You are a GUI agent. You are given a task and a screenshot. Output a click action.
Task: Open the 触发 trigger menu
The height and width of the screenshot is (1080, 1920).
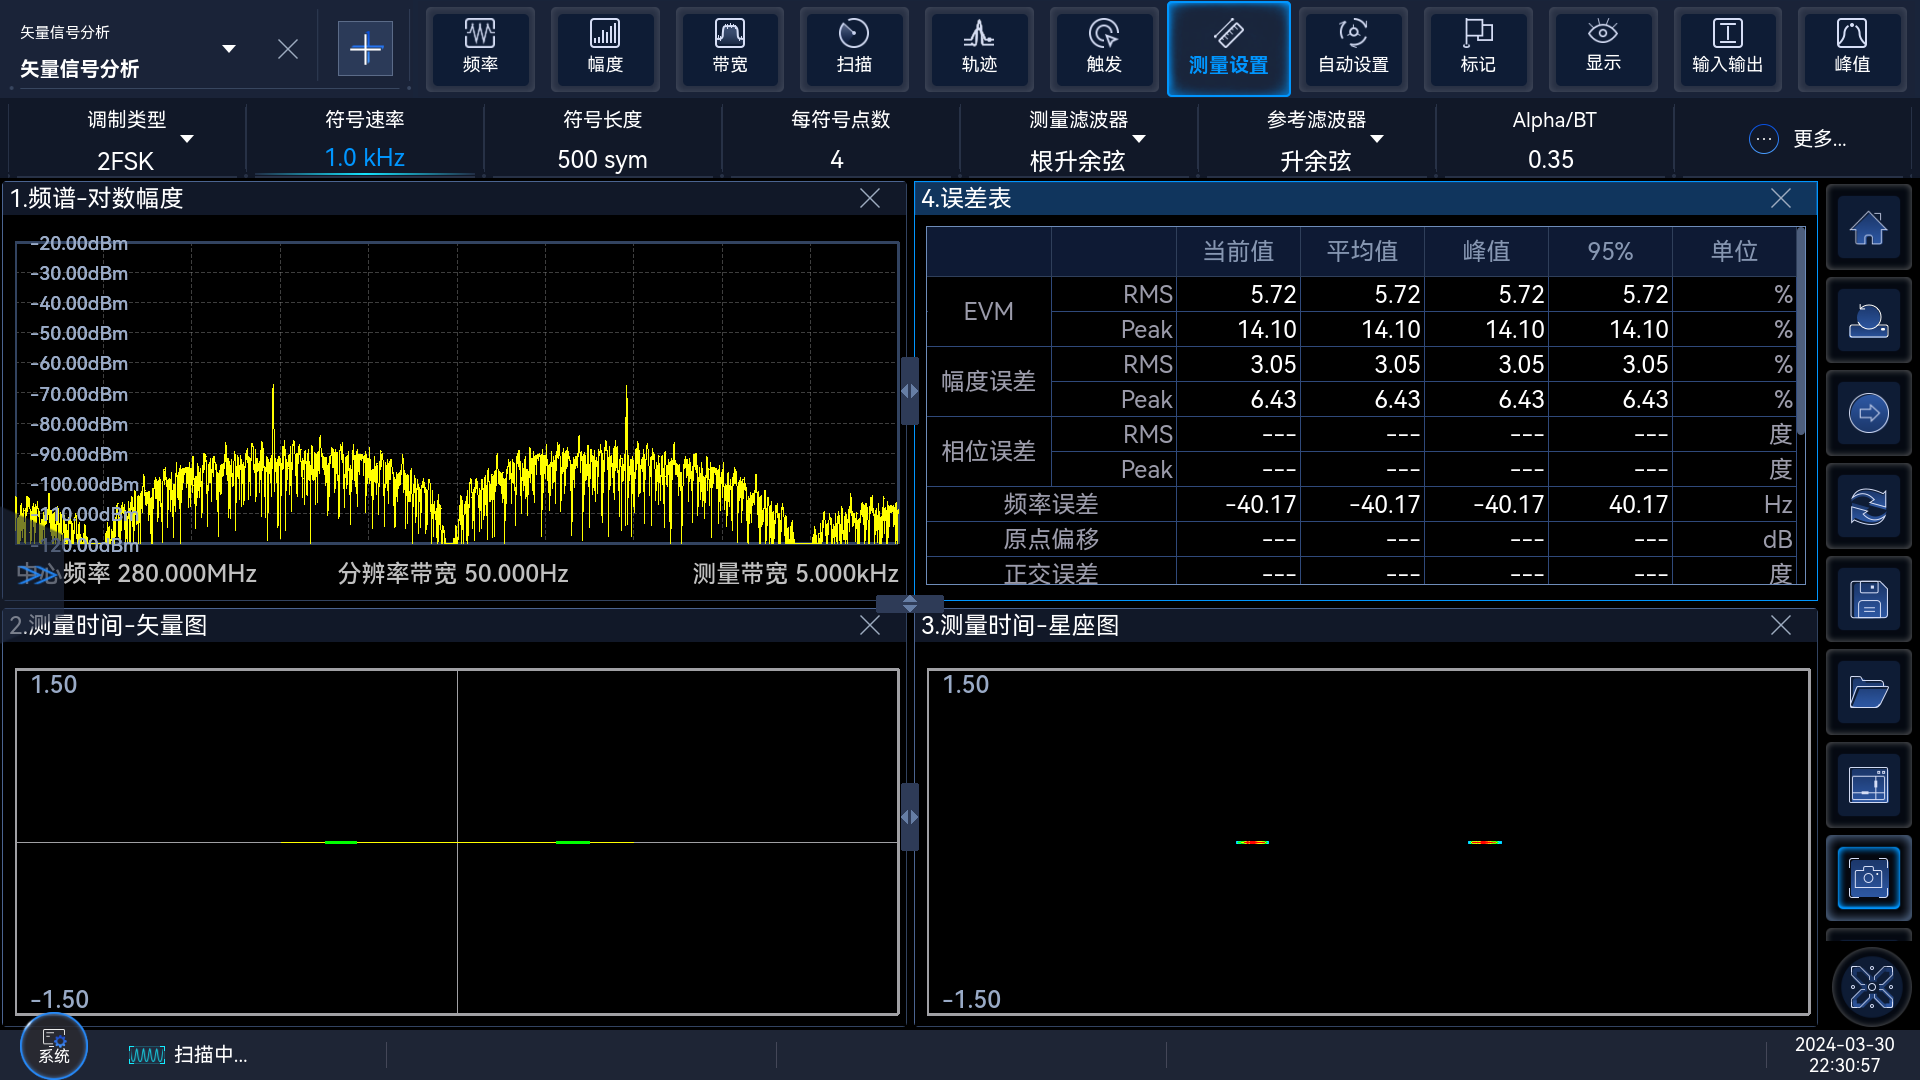(x=1103, y=48)
